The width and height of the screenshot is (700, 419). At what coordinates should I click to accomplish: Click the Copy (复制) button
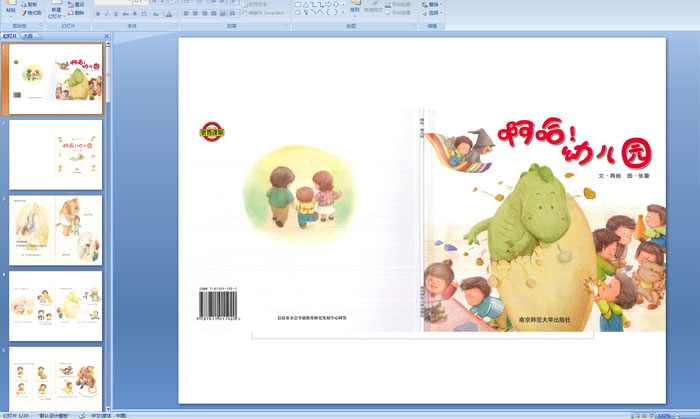(30, 4)
